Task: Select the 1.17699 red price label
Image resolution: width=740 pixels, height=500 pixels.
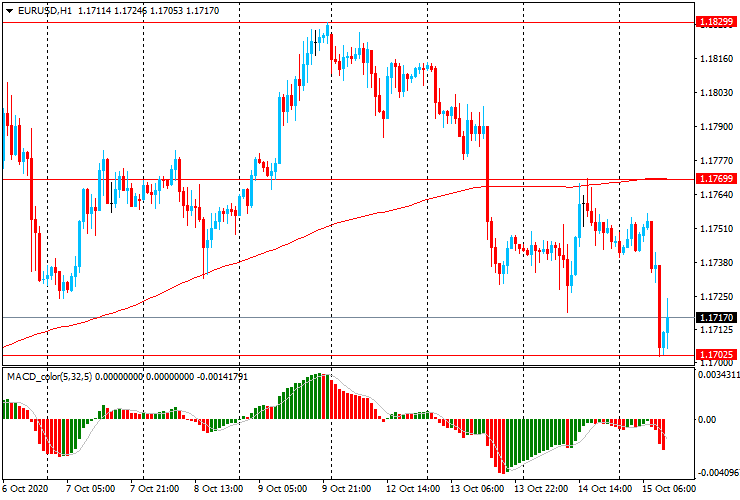Action: (716, 178)
